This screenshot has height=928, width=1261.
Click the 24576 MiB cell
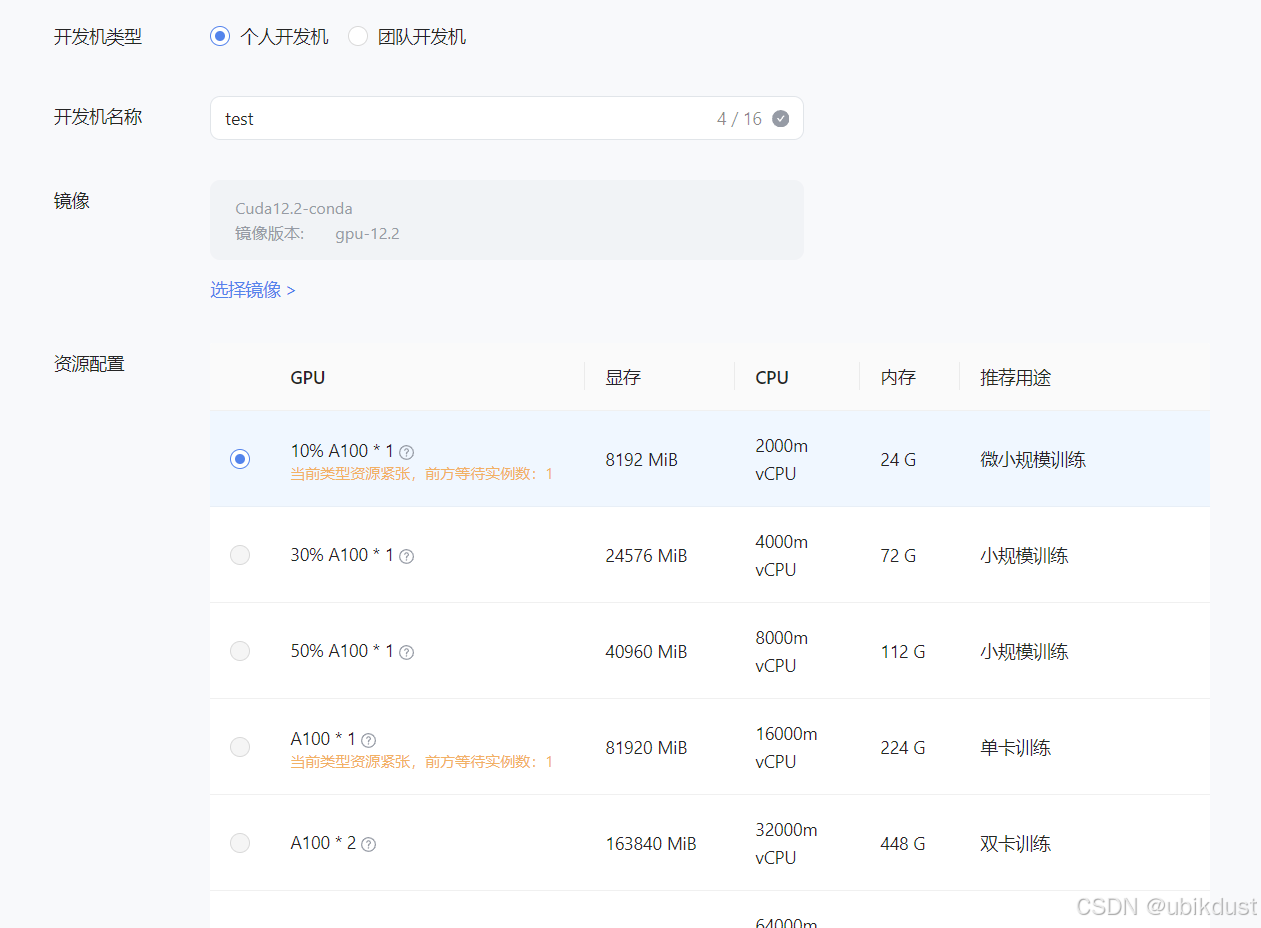[646, 556]
